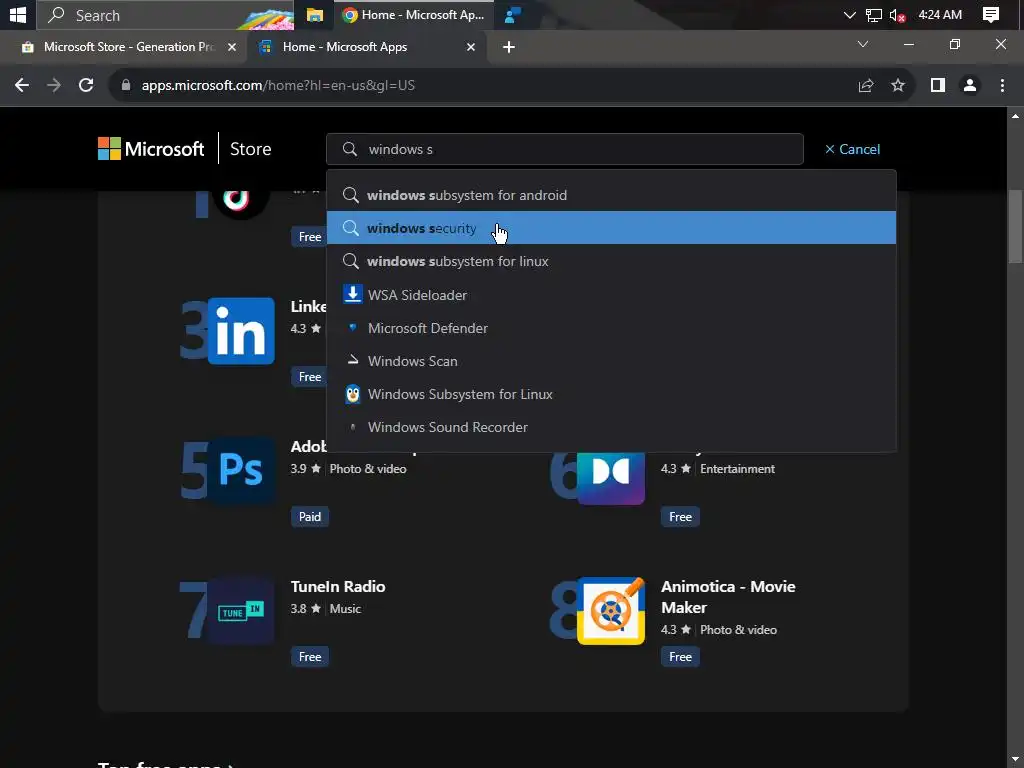Go back to the previous page
Viewport: 1024px width, 768px height.
tap(22, 85)
